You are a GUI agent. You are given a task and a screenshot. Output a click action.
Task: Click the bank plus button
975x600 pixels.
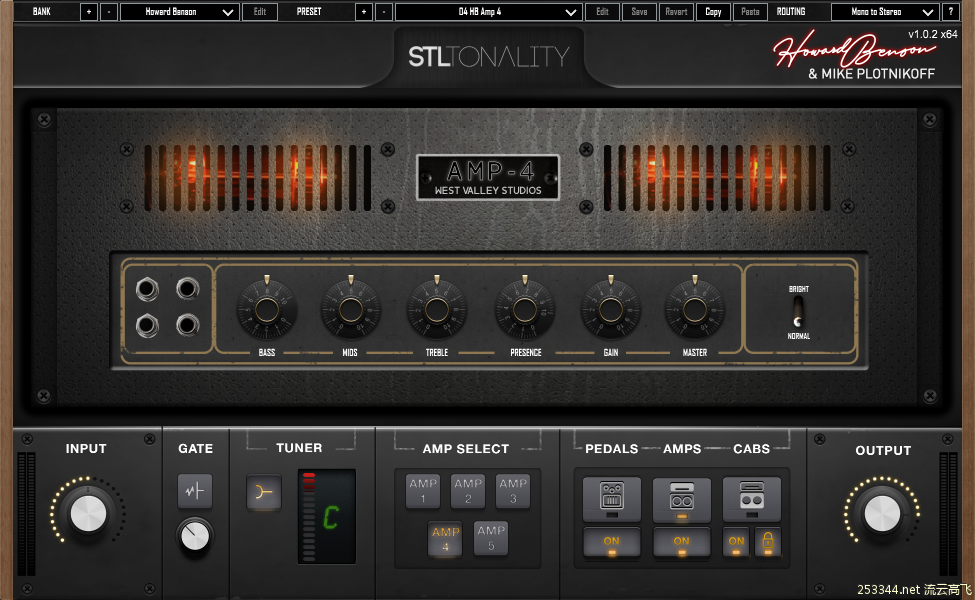[88, 11]
